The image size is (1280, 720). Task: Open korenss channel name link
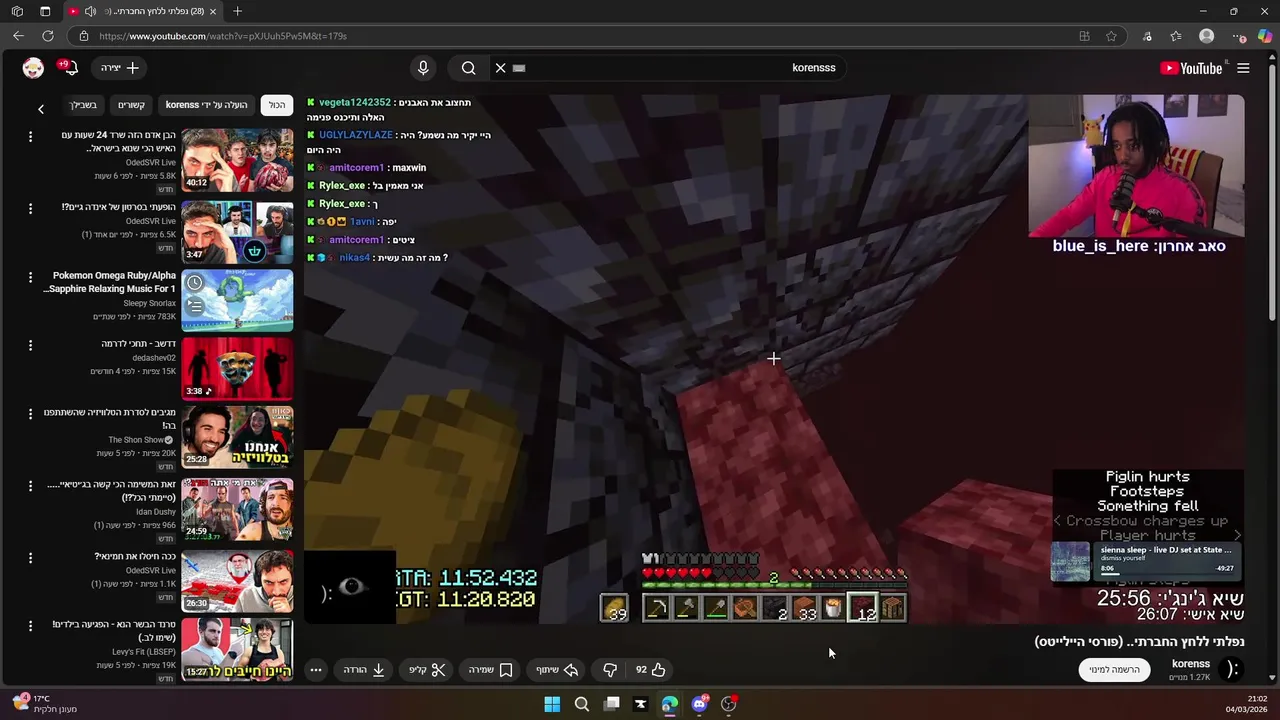coord(1191,664)
